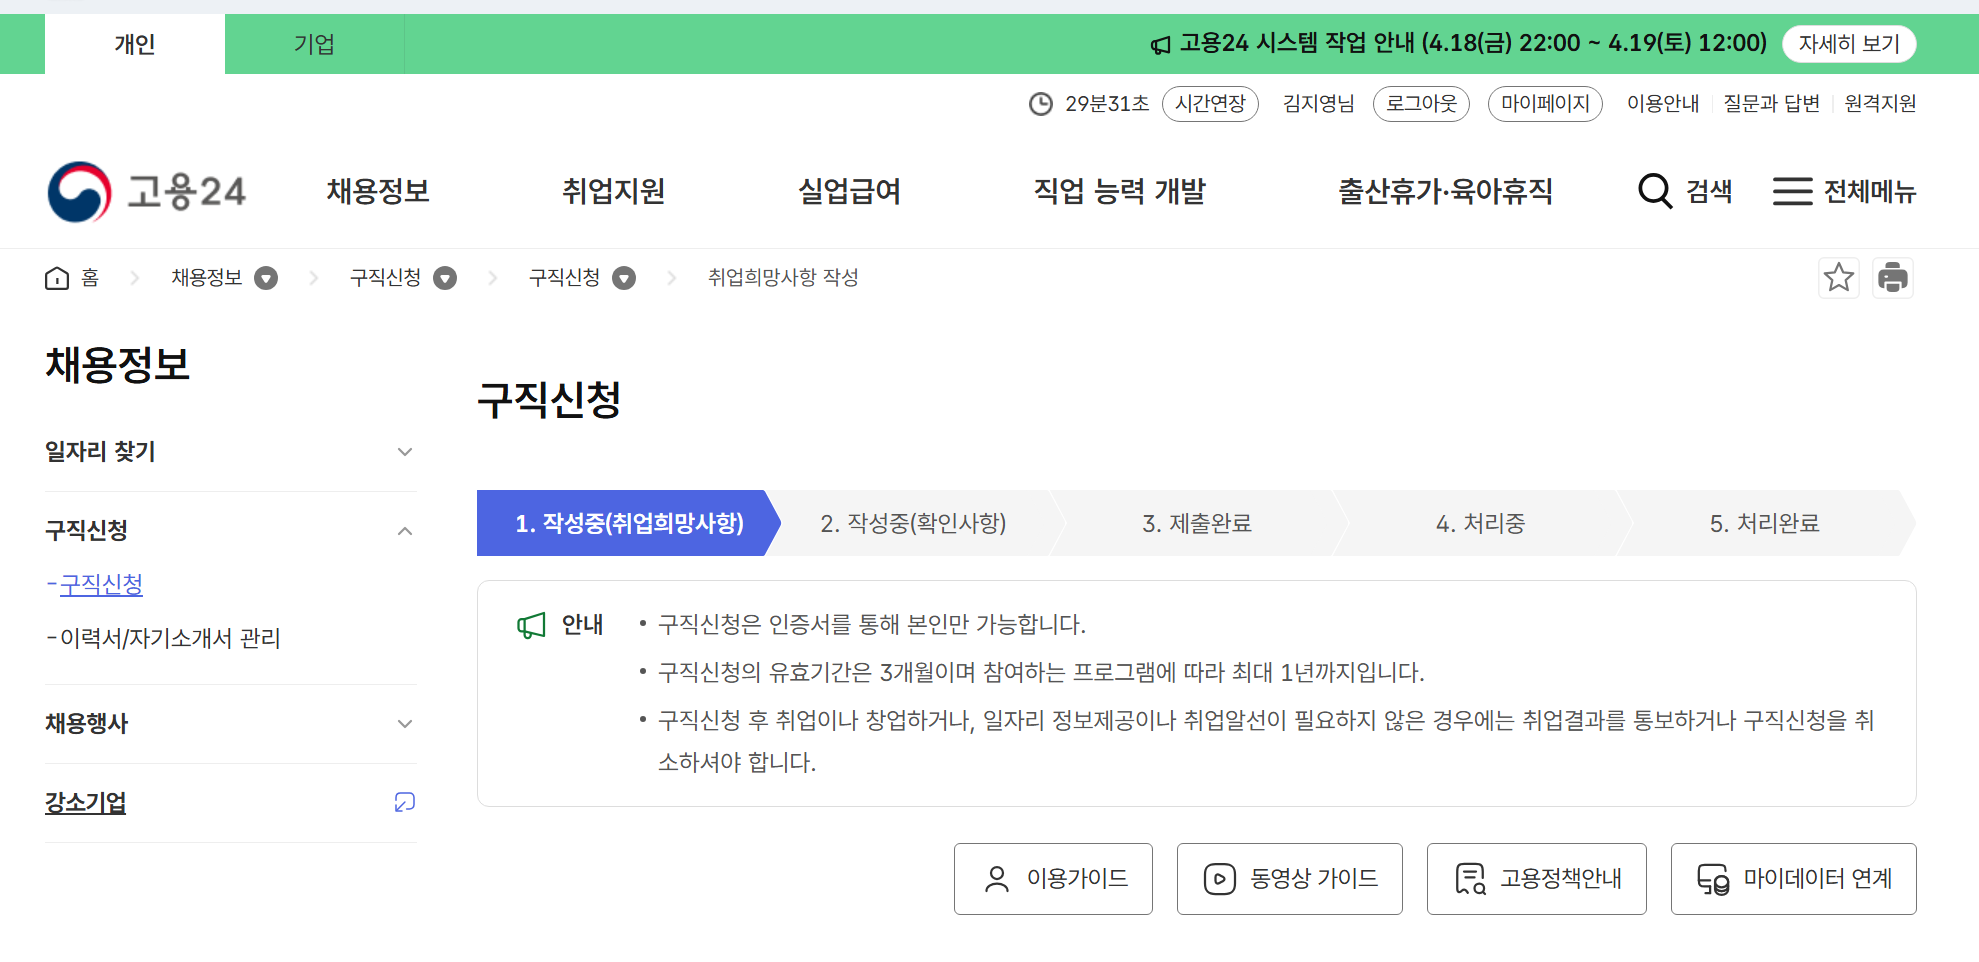Click 홈 breadcrumb text

pyautogui.click(x=90, y=278)
